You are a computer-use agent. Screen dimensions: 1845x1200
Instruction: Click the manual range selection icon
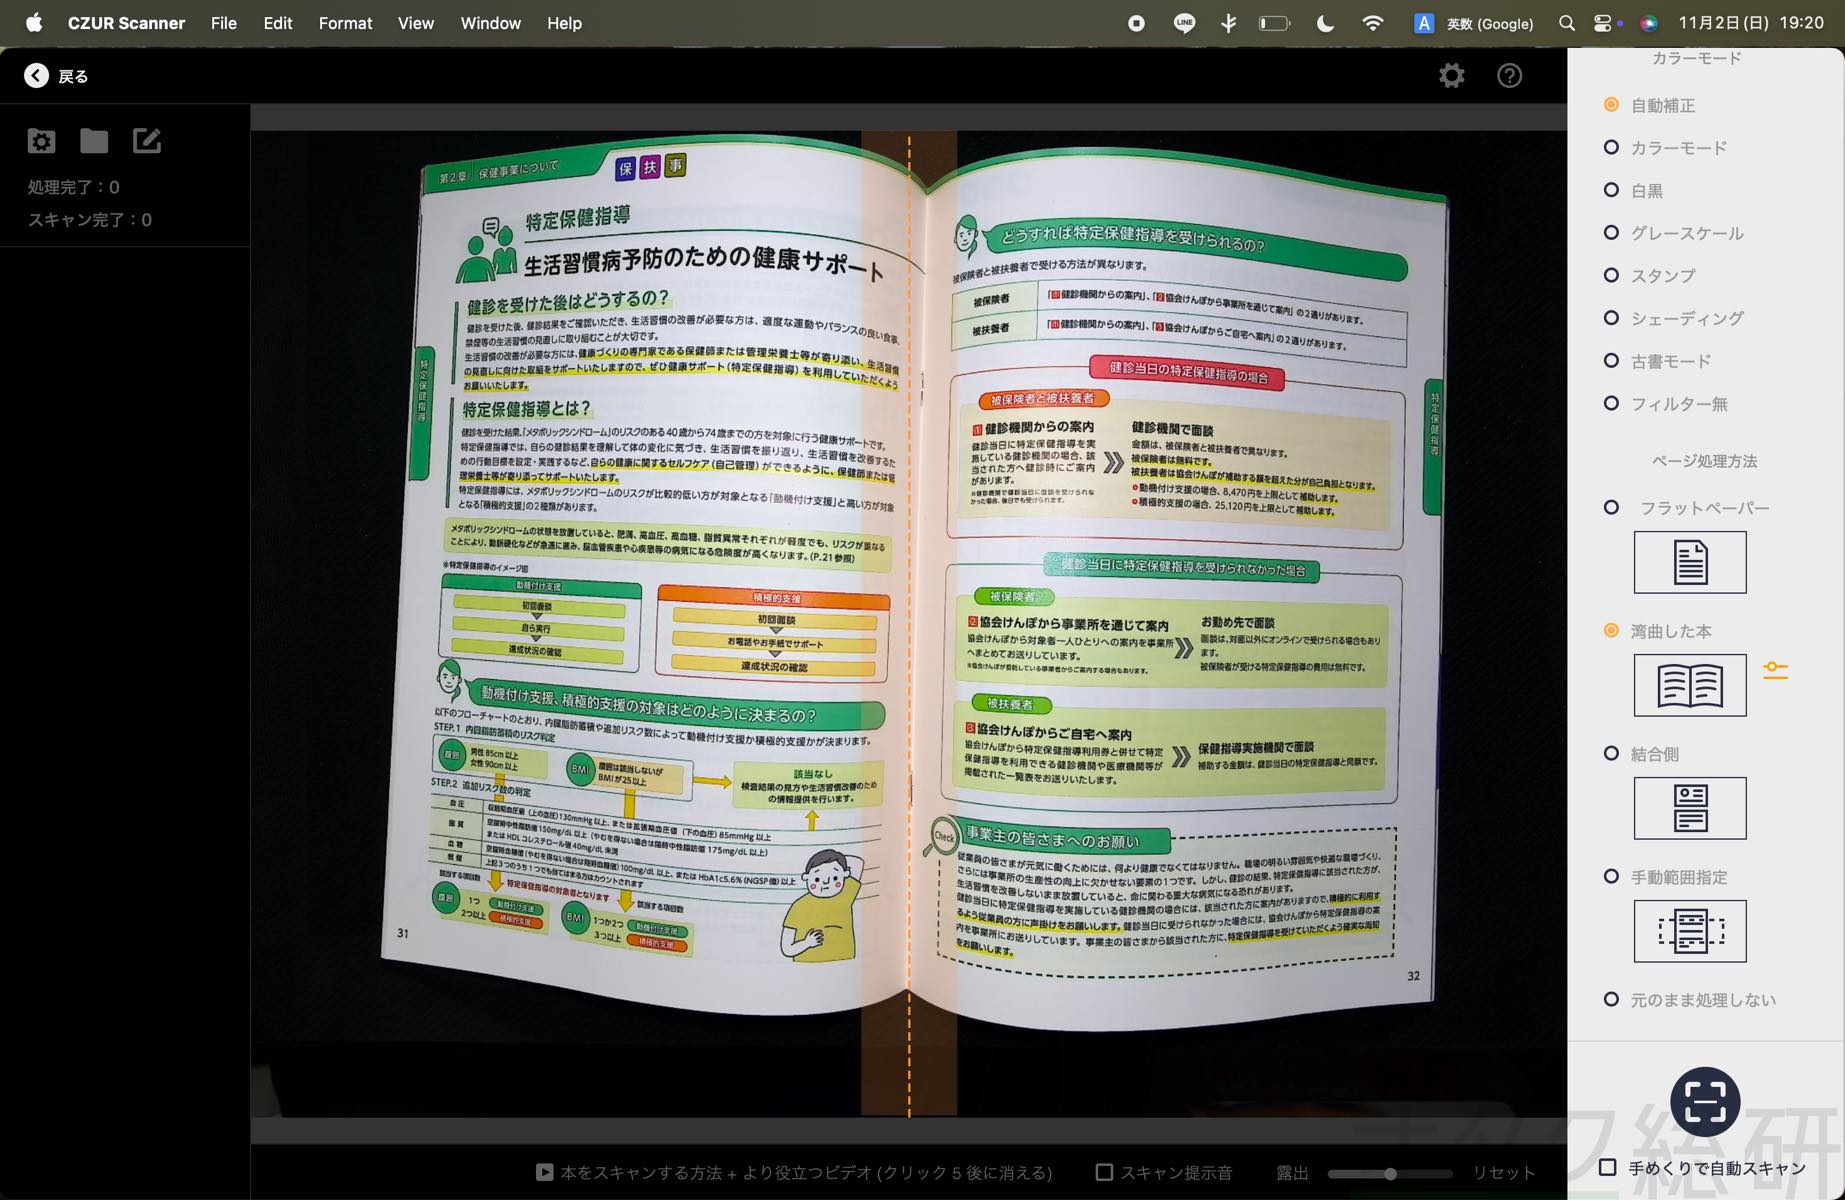[1689, 931]
